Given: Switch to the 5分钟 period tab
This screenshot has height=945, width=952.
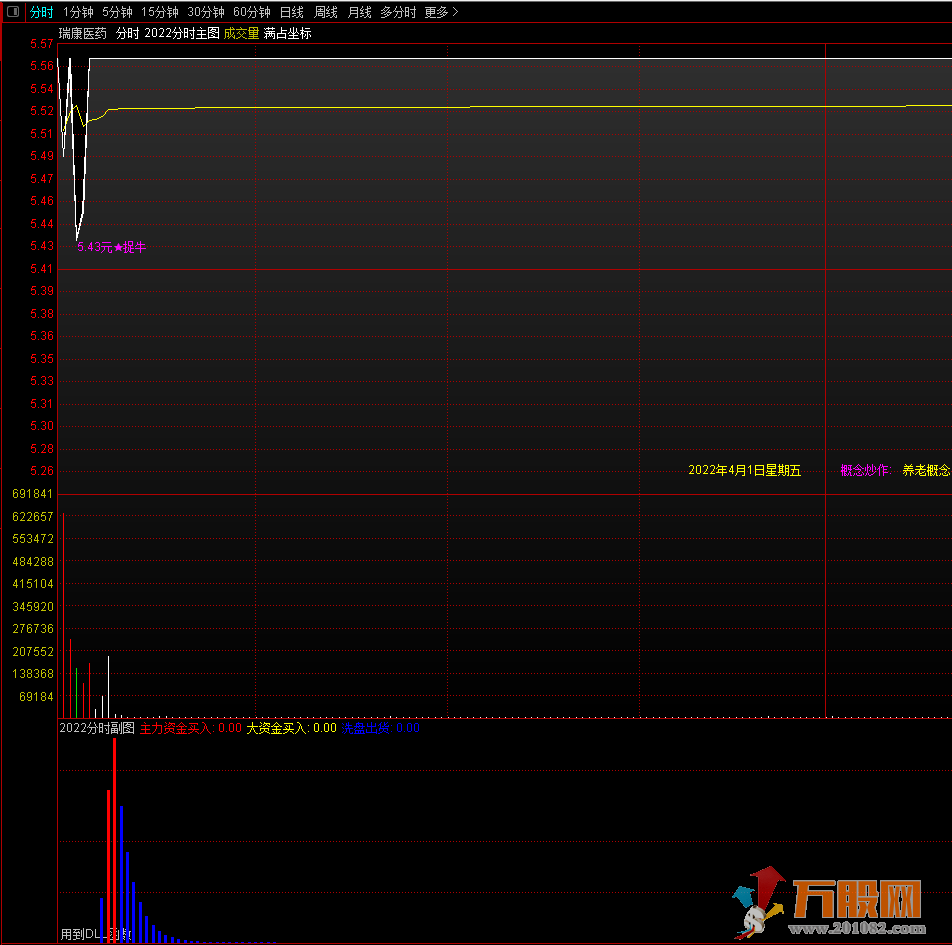Looking at the screenshot, I should coord(117,12).
